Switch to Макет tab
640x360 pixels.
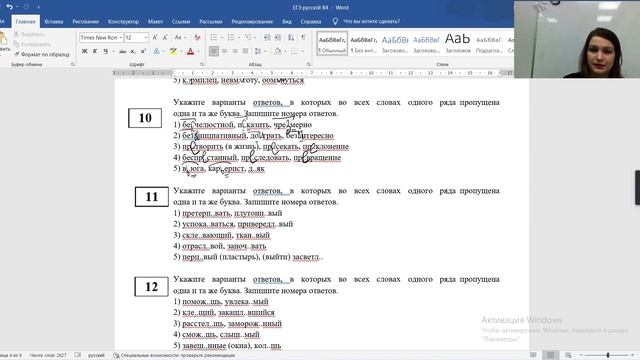155,22
